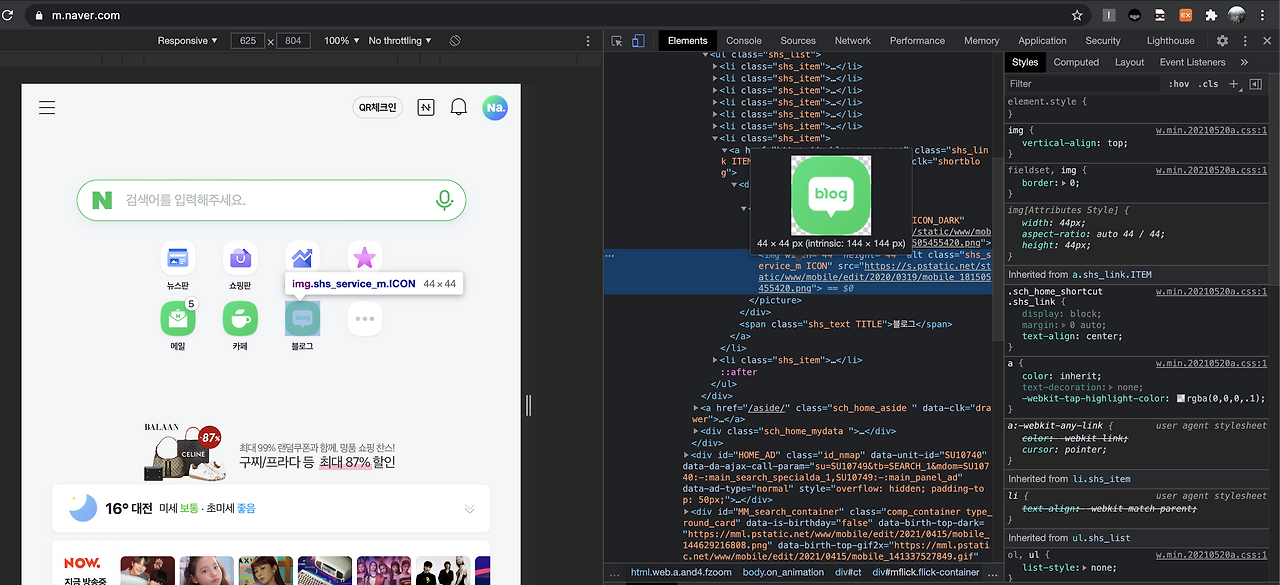
Task: Tap the QR체크인 button
Action: pyautogui.click(x=378, y=107)
